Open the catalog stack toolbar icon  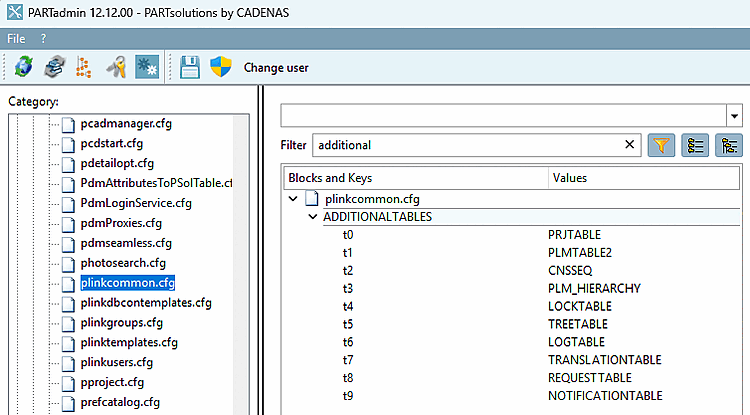55,67
